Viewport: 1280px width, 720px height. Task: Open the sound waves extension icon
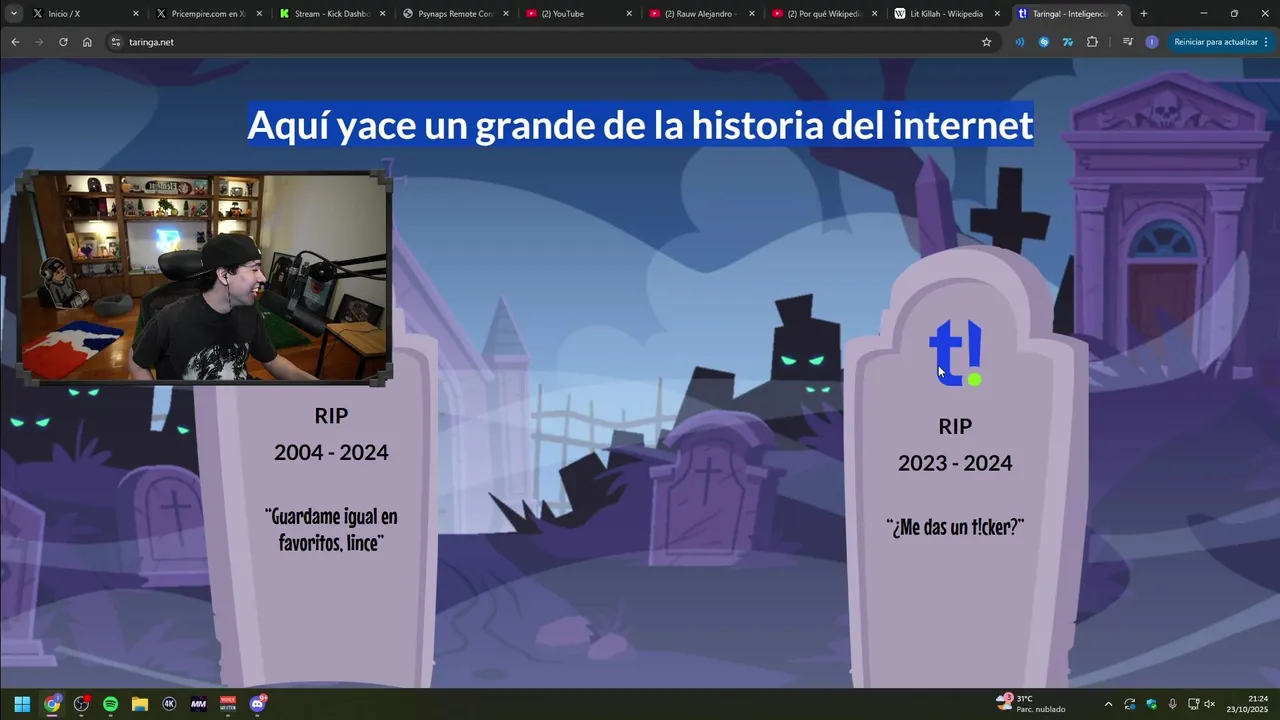1019,42
